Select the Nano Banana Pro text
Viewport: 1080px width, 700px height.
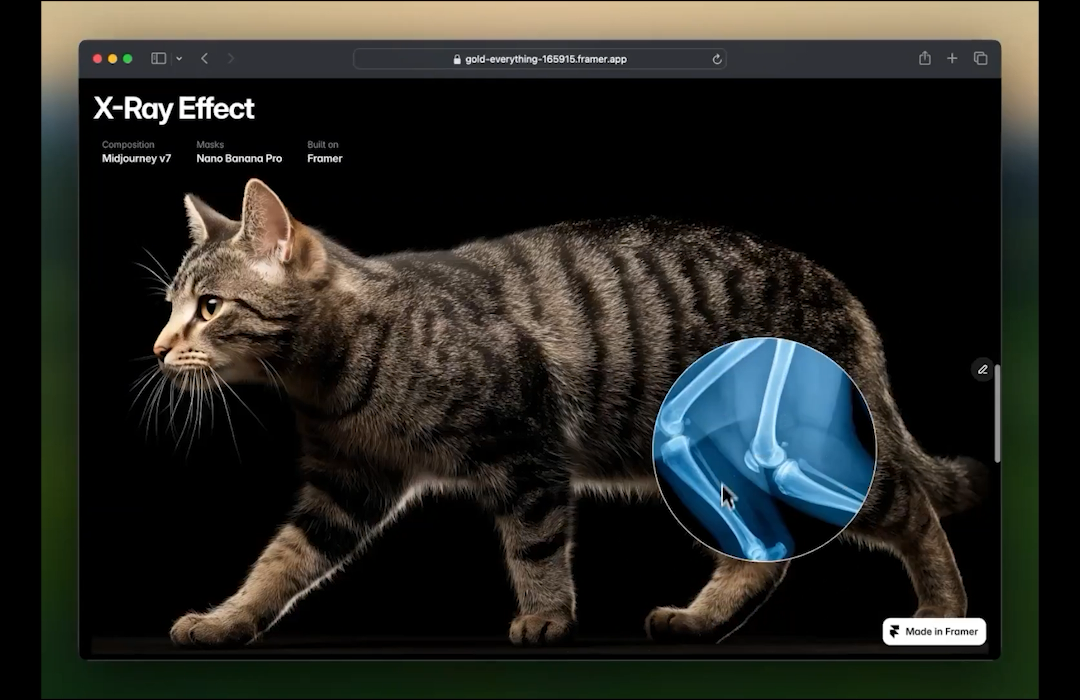239,159
